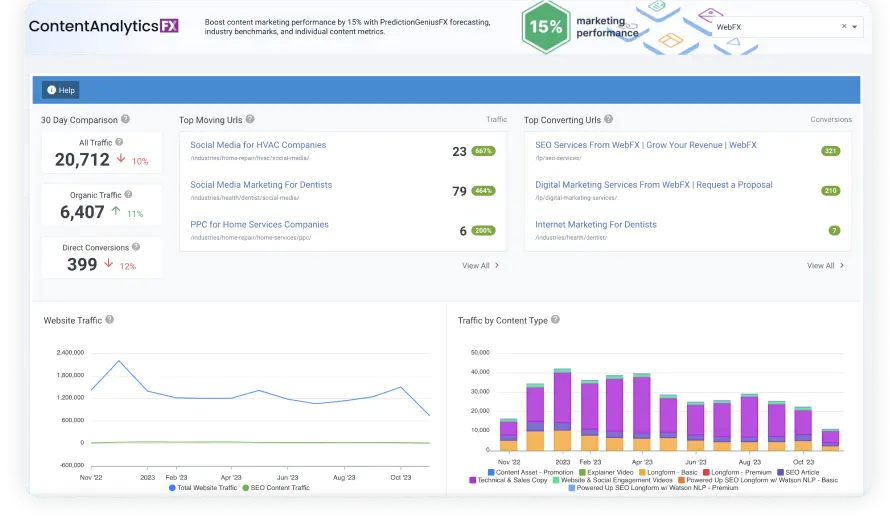Open Internet Marketing For Dentists link

(596, 225)
